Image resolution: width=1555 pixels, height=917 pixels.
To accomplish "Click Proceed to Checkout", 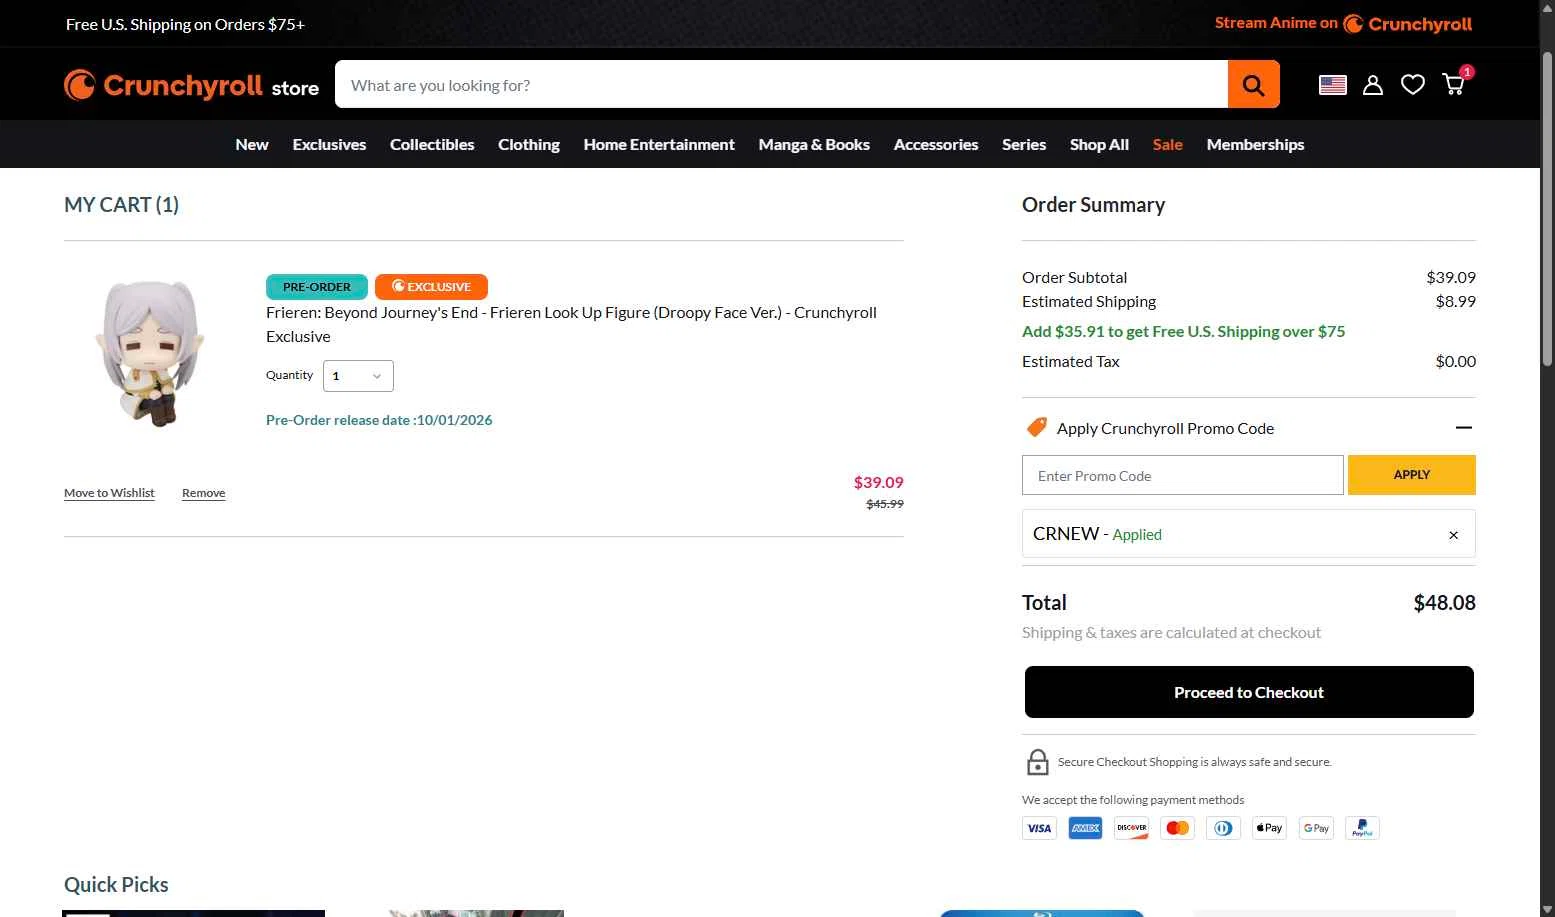I will coord(1249,692).
